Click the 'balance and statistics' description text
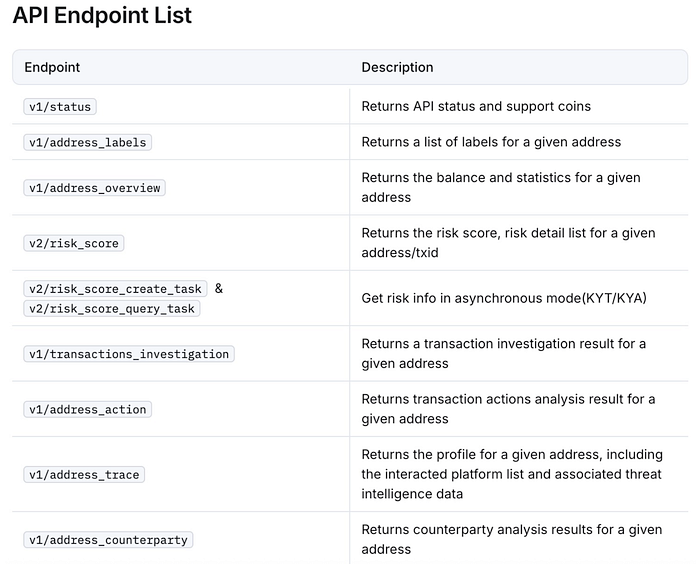This screenshot has width=700, height=564. (x=500, y=187)
